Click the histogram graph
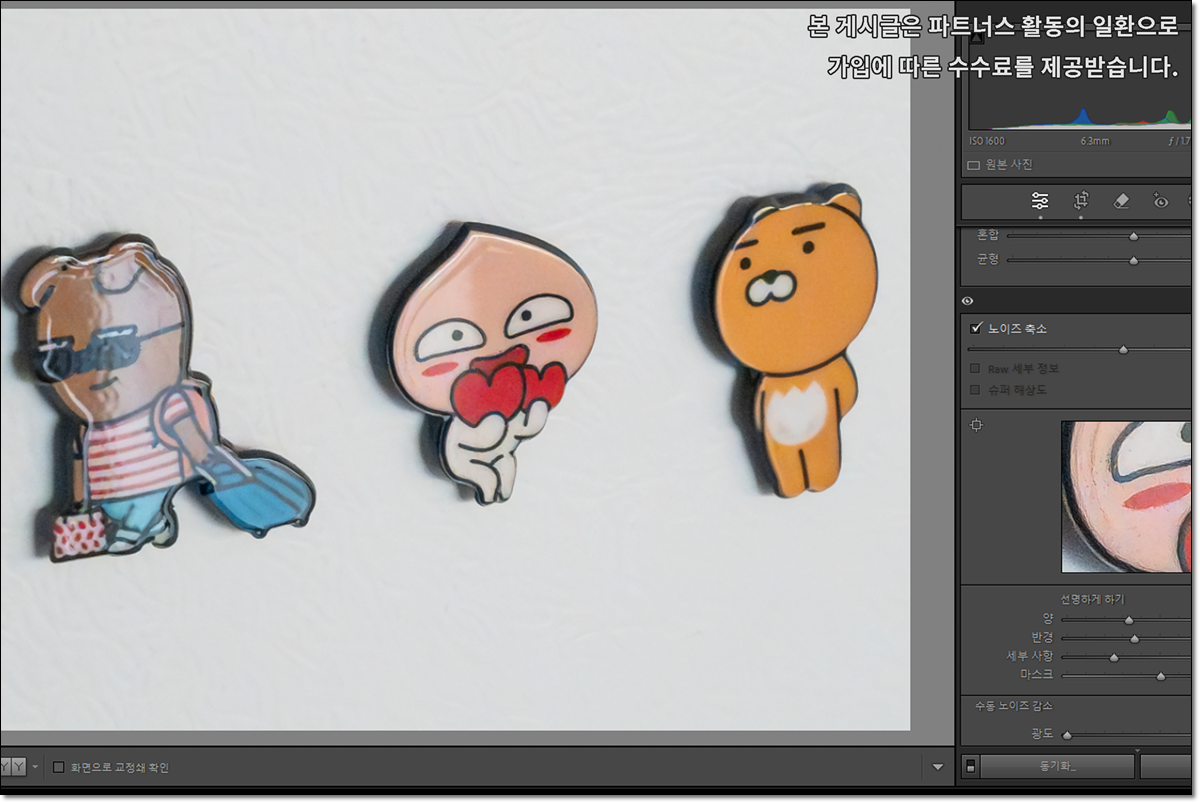Image resolution: width=1200 pixels, height=803 pixels. click(1079, 82)
